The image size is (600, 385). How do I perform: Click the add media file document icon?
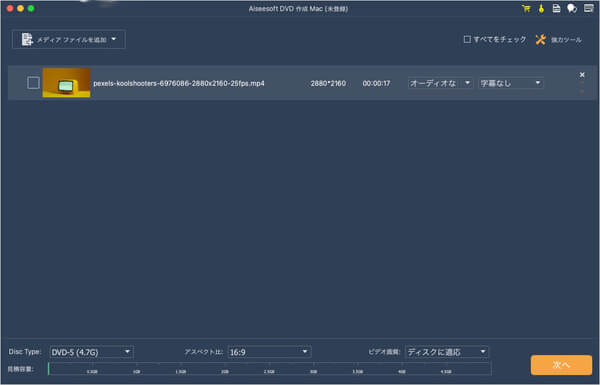(27, 39)
